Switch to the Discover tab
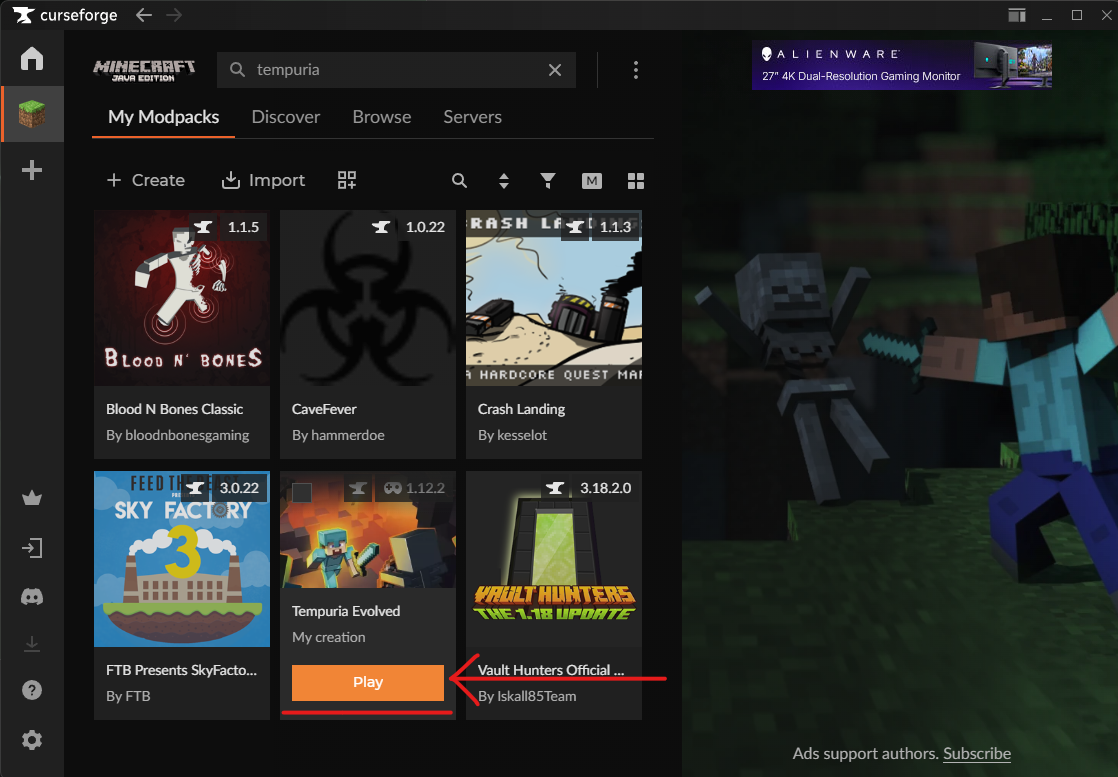This screenshot has width=1118, height=777. [x=286, y=117]
